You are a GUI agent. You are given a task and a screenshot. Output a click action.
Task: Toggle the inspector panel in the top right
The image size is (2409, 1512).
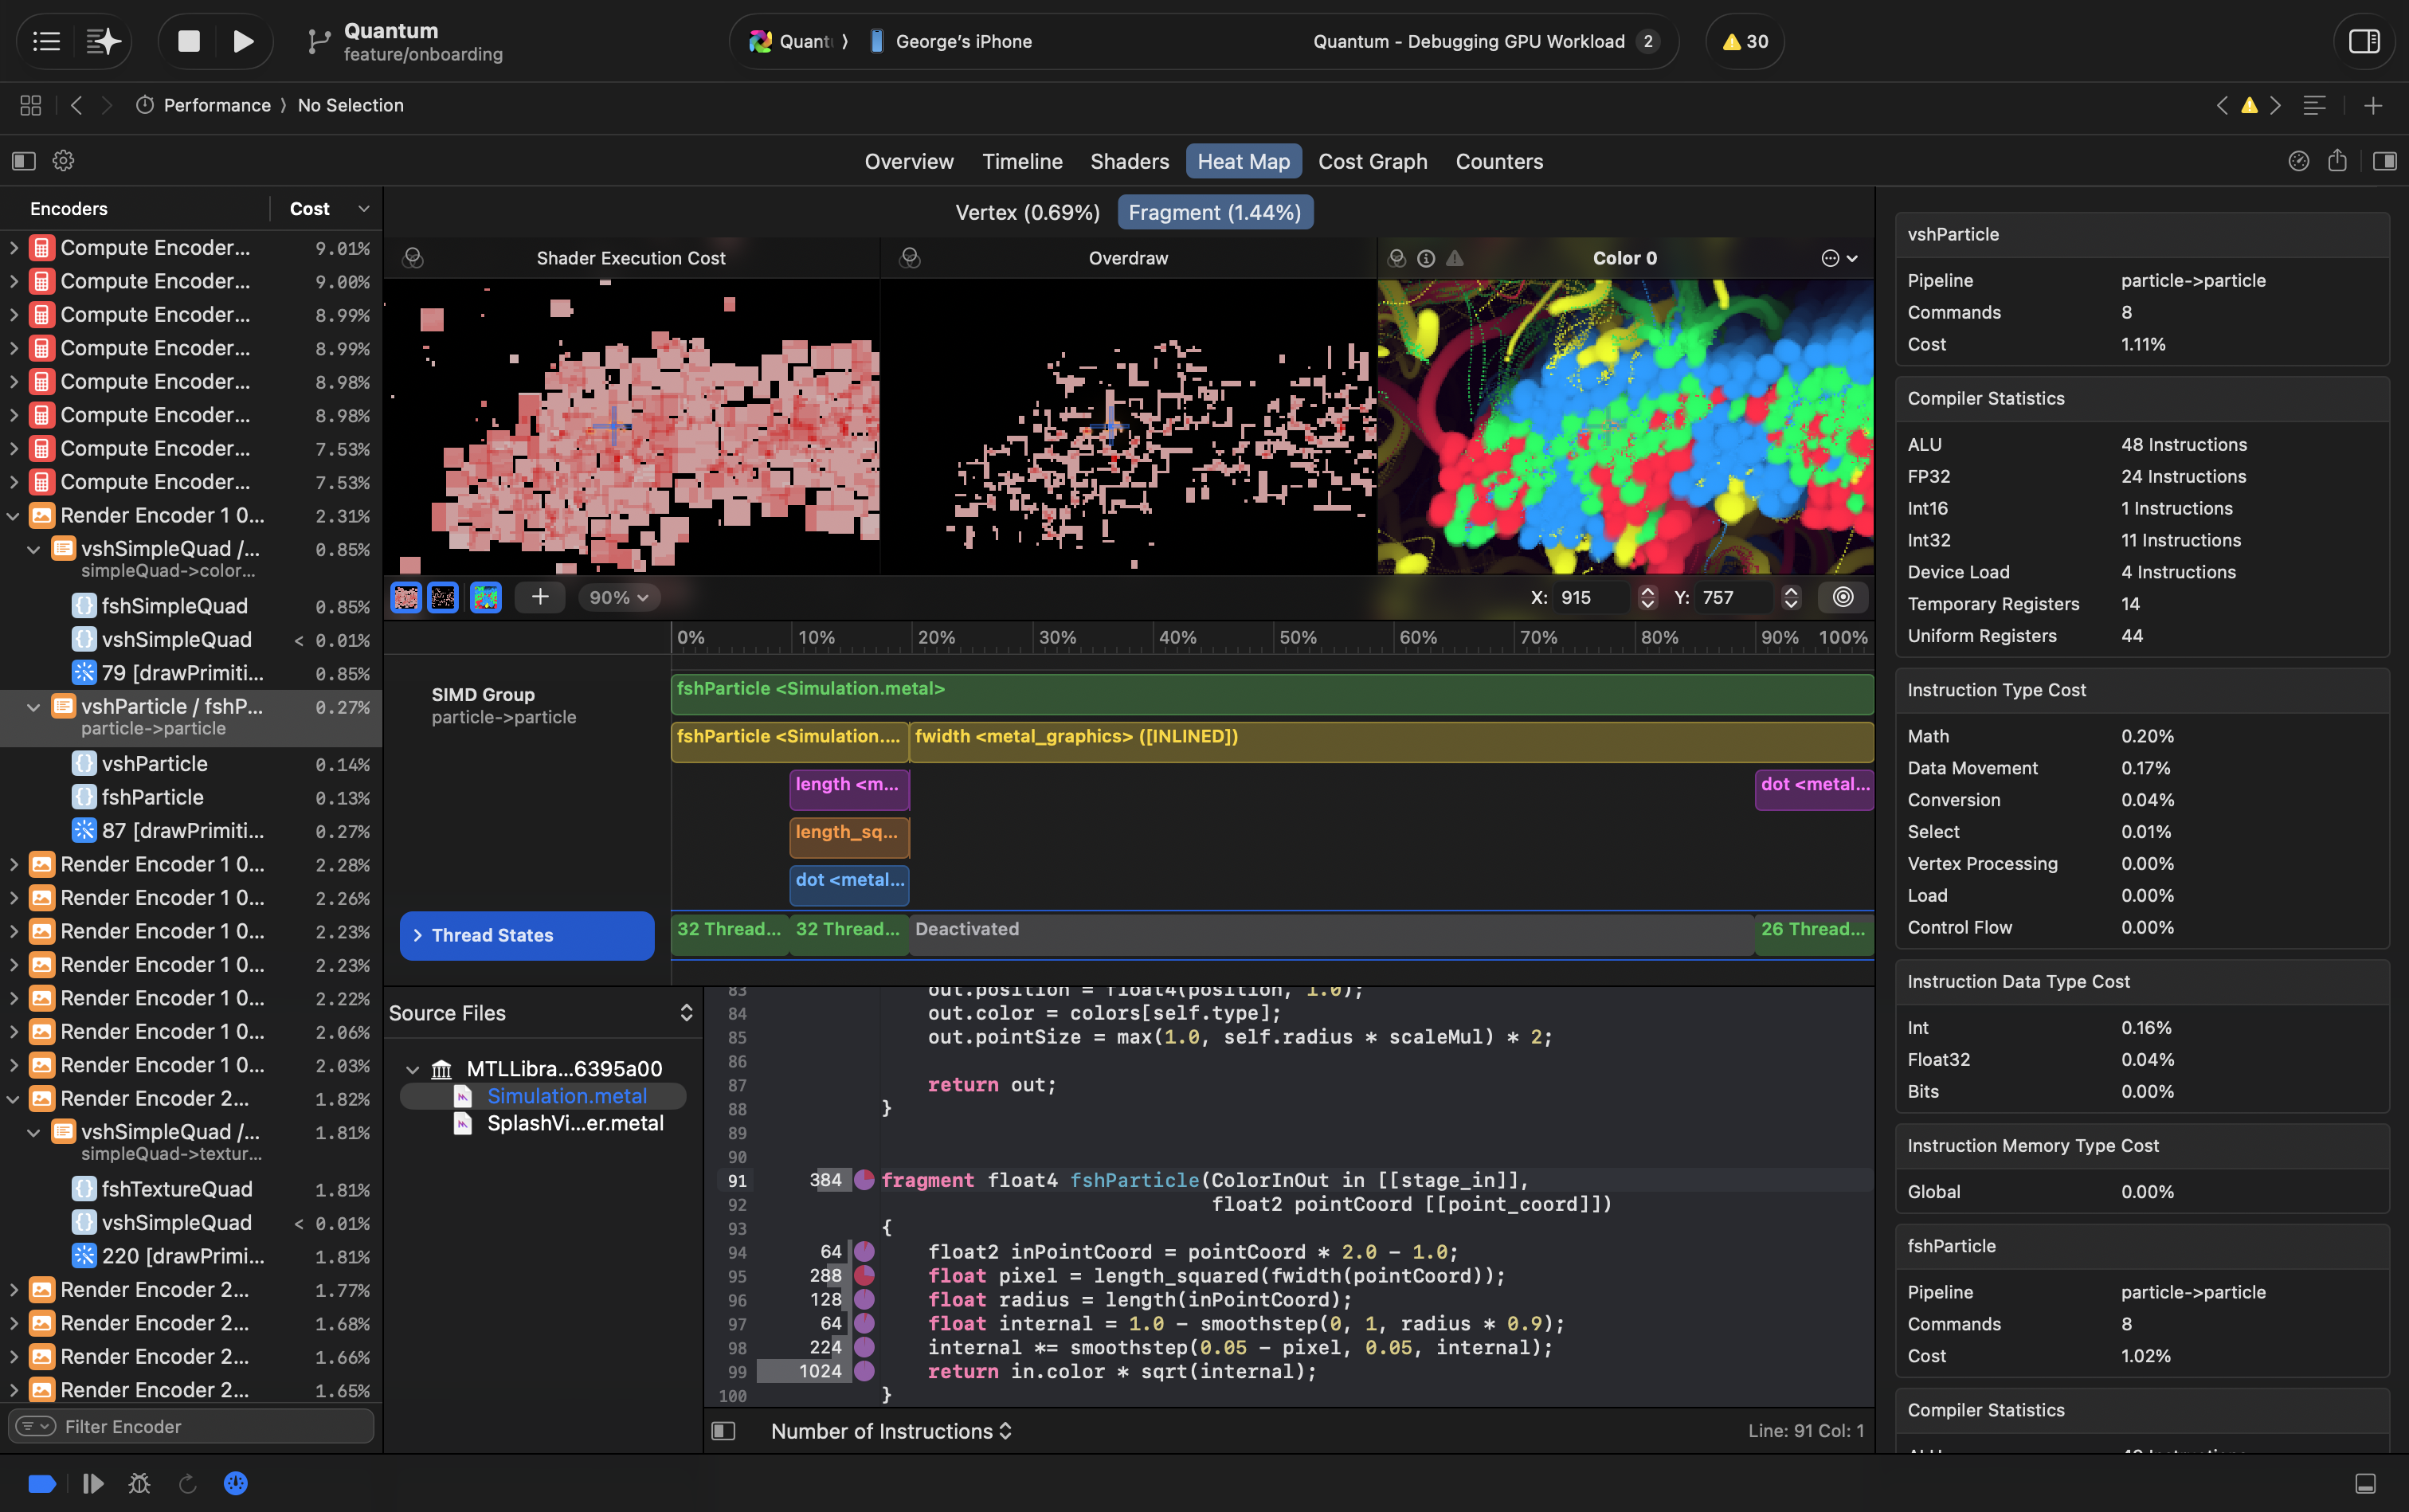[2364, 41]
